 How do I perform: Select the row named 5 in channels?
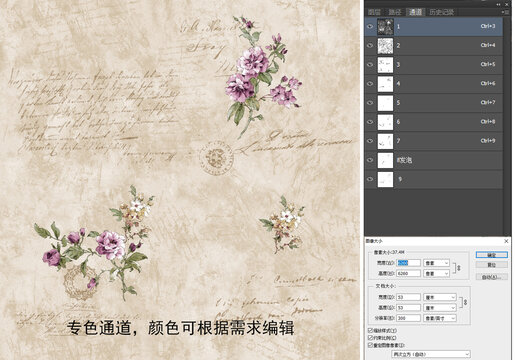434,103
